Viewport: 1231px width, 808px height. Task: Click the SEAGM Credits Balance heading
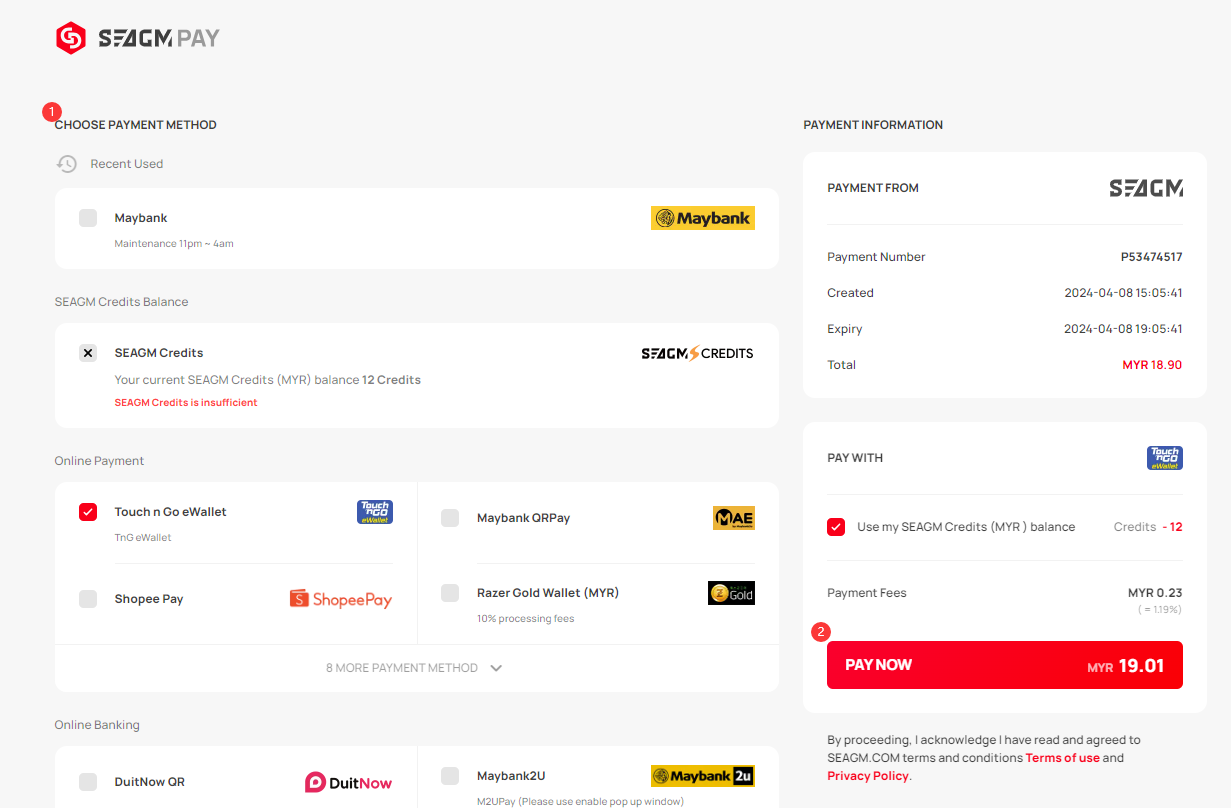point(121,302)
